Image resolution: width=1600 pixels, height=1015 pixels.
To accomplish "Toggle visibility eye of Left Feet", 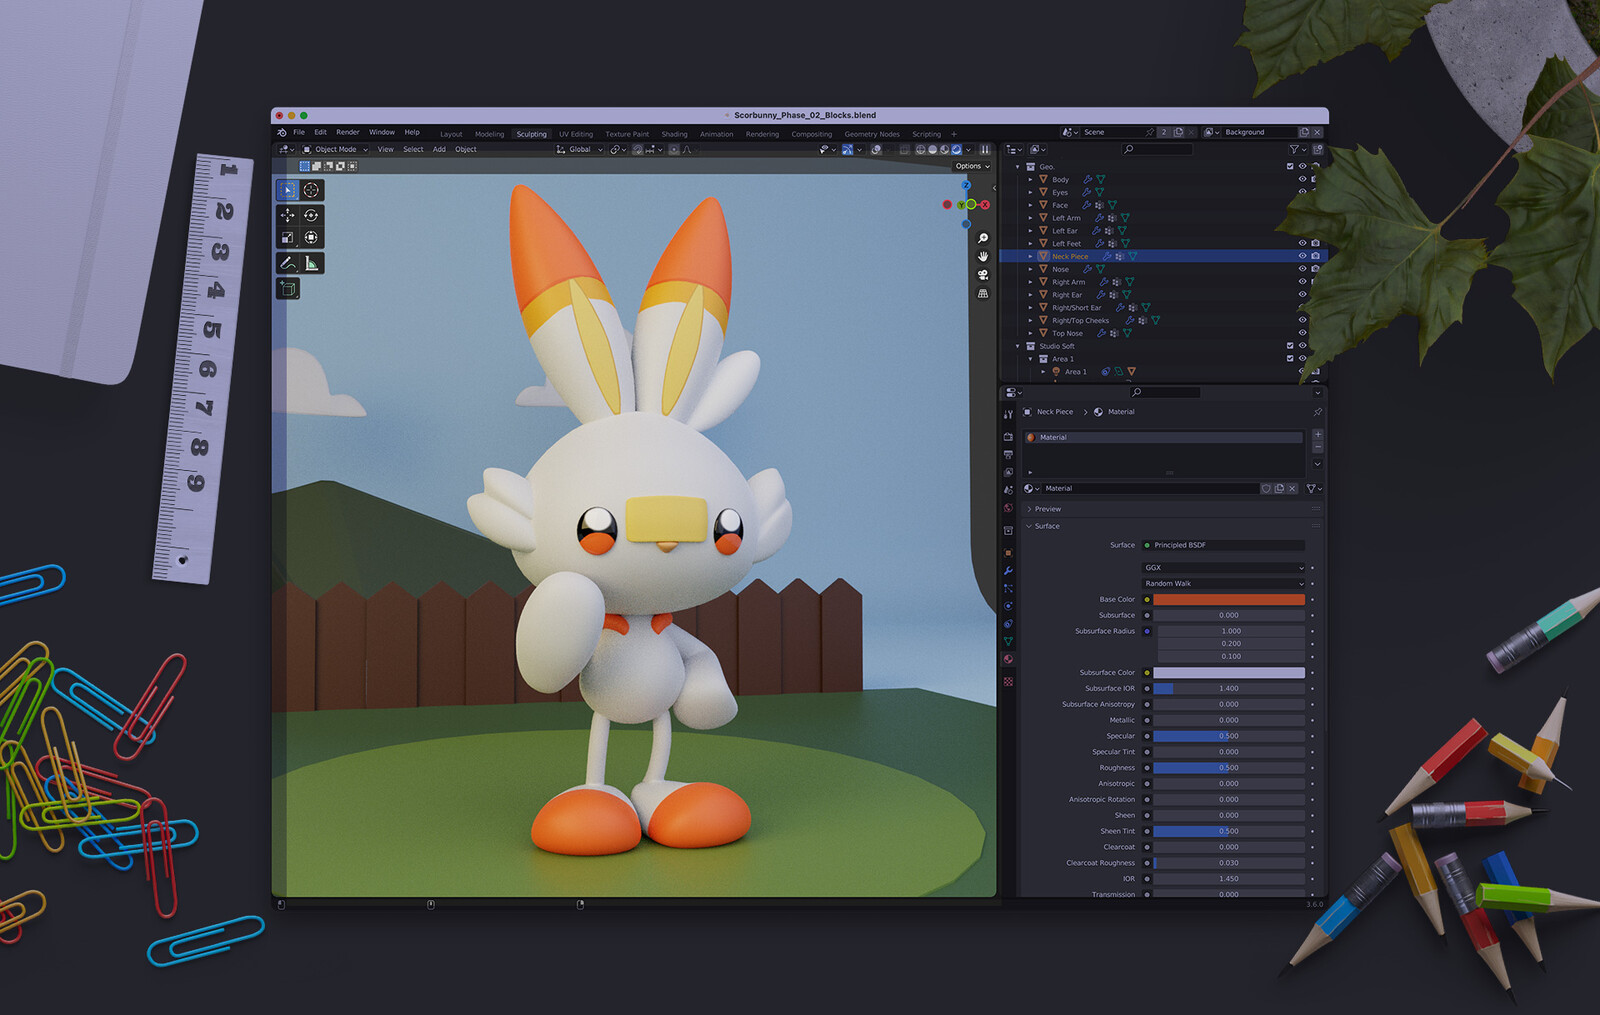I will [1302, 243].
